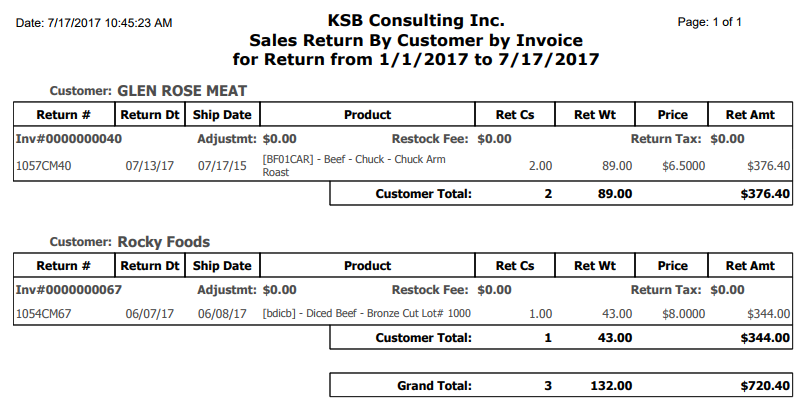Click the 06/08/17 ship date cell
The height and width of the screenshot is (412, 803).
click(x=223, y=314)
